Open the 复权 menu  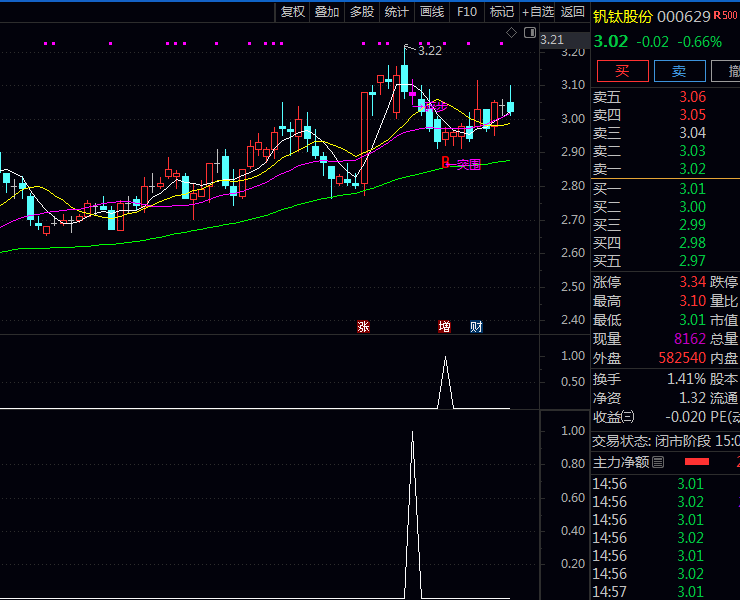coord(292,12)
